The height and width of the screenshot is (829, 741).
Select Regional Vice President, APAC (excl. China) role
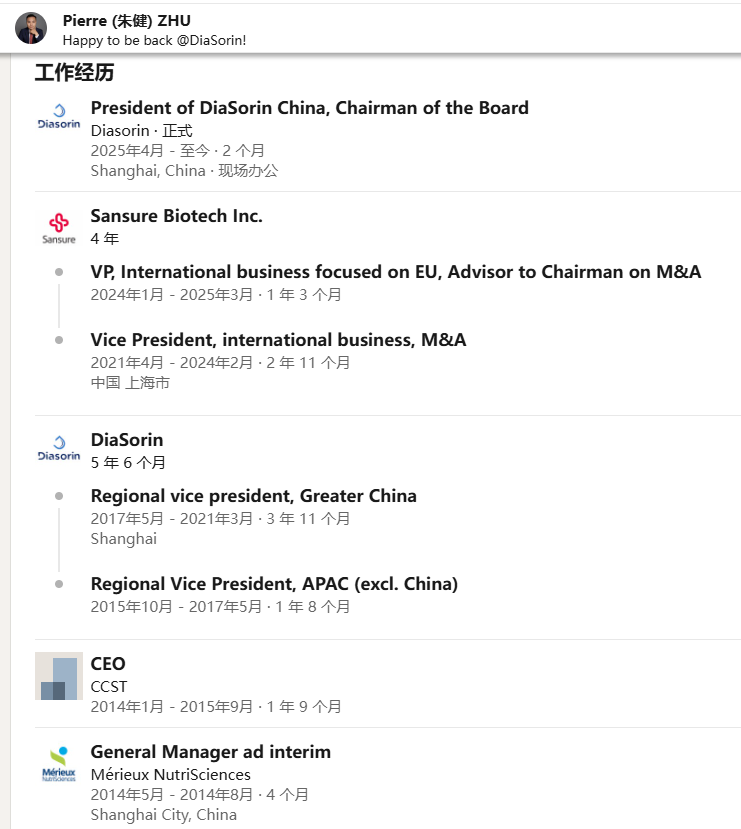tap(274, 584)
